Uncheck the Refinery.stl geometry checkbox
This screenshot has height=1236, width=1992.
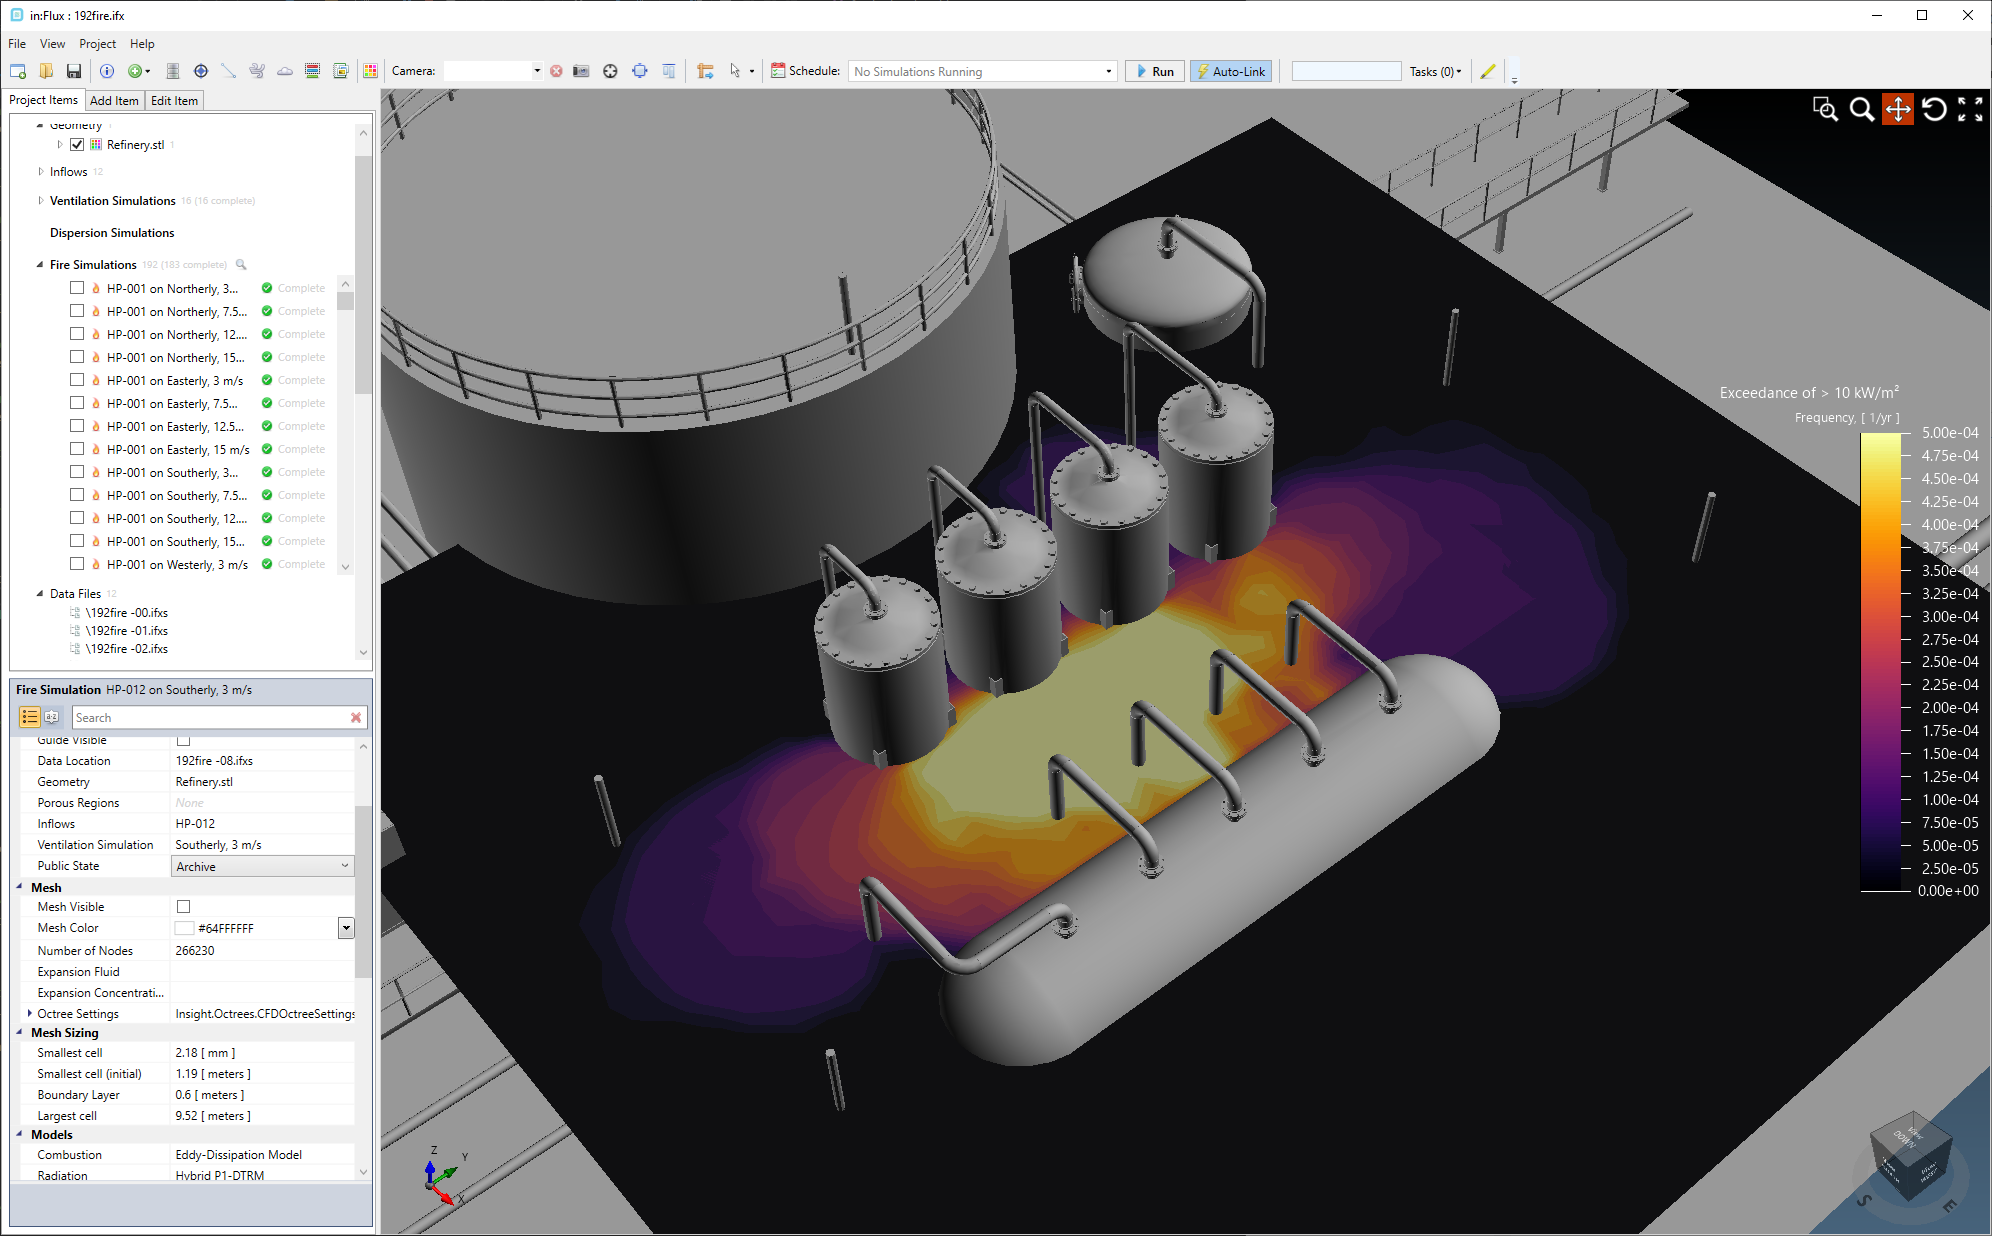(77, 145)
